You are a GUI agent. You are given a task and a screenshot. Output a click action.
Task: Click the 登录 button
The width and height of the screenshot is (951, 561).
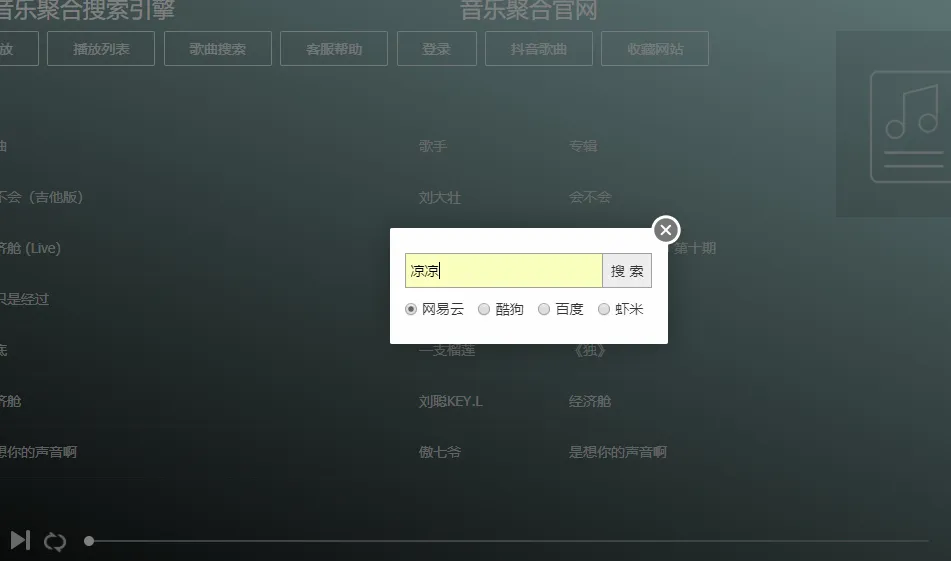(x=437, y=49)
